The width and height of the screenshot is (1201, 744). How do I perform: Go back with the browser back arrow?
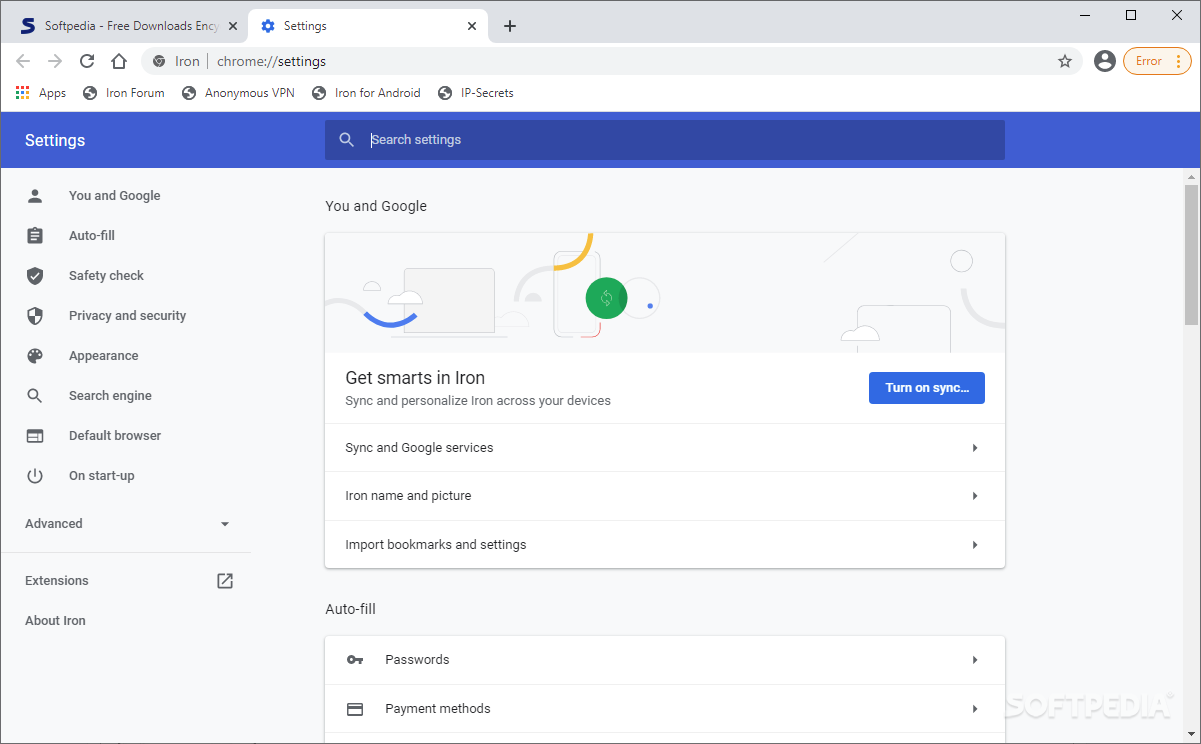[23, 61]
